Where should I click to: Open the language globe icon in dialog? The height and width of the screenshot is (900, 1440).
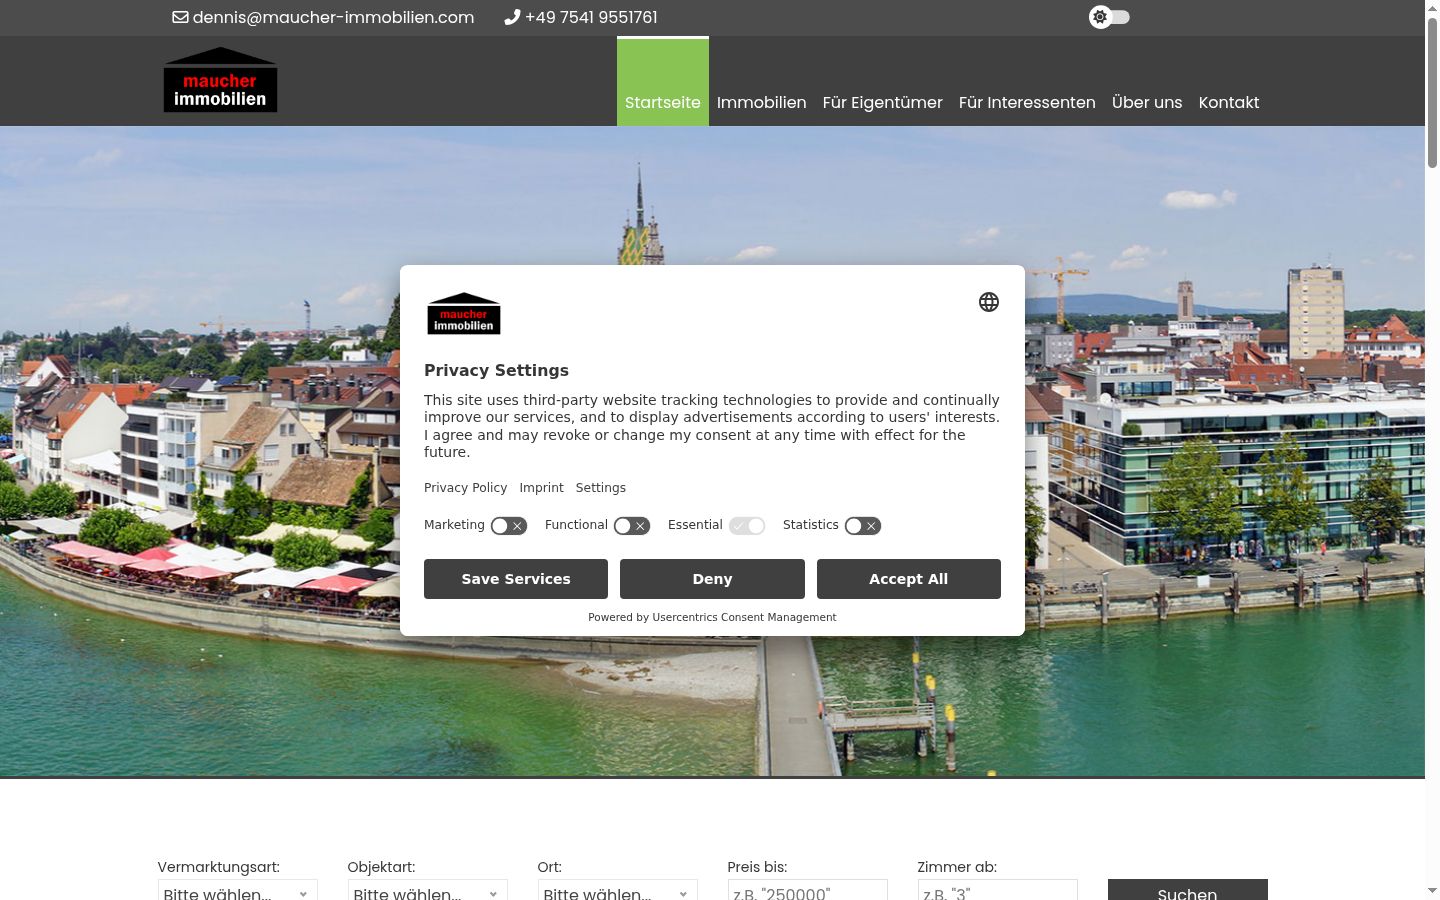tap(988, 302)
